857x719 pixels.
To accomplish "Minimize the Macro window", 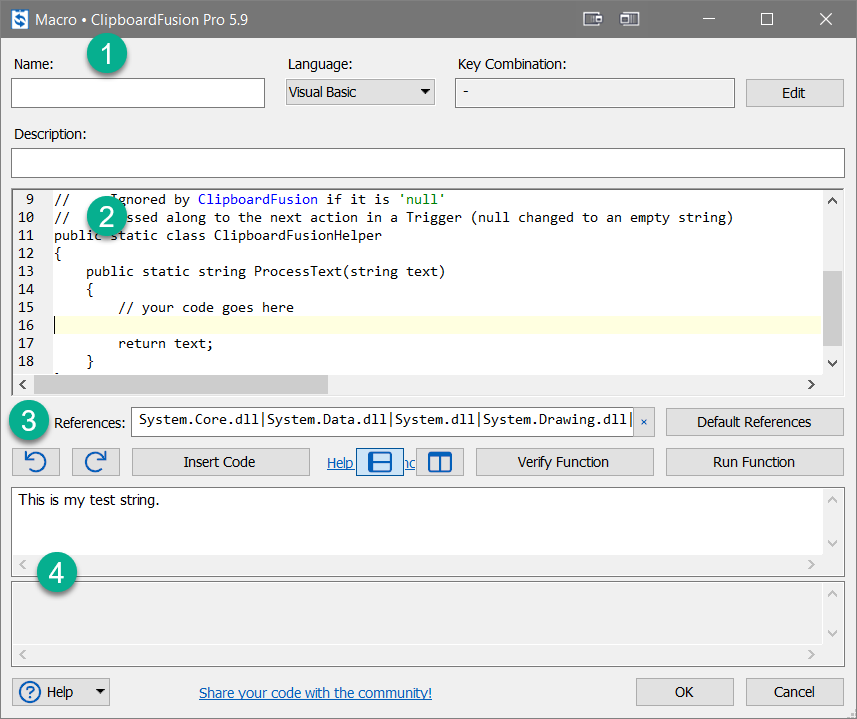I will click(x=709, y=19).
